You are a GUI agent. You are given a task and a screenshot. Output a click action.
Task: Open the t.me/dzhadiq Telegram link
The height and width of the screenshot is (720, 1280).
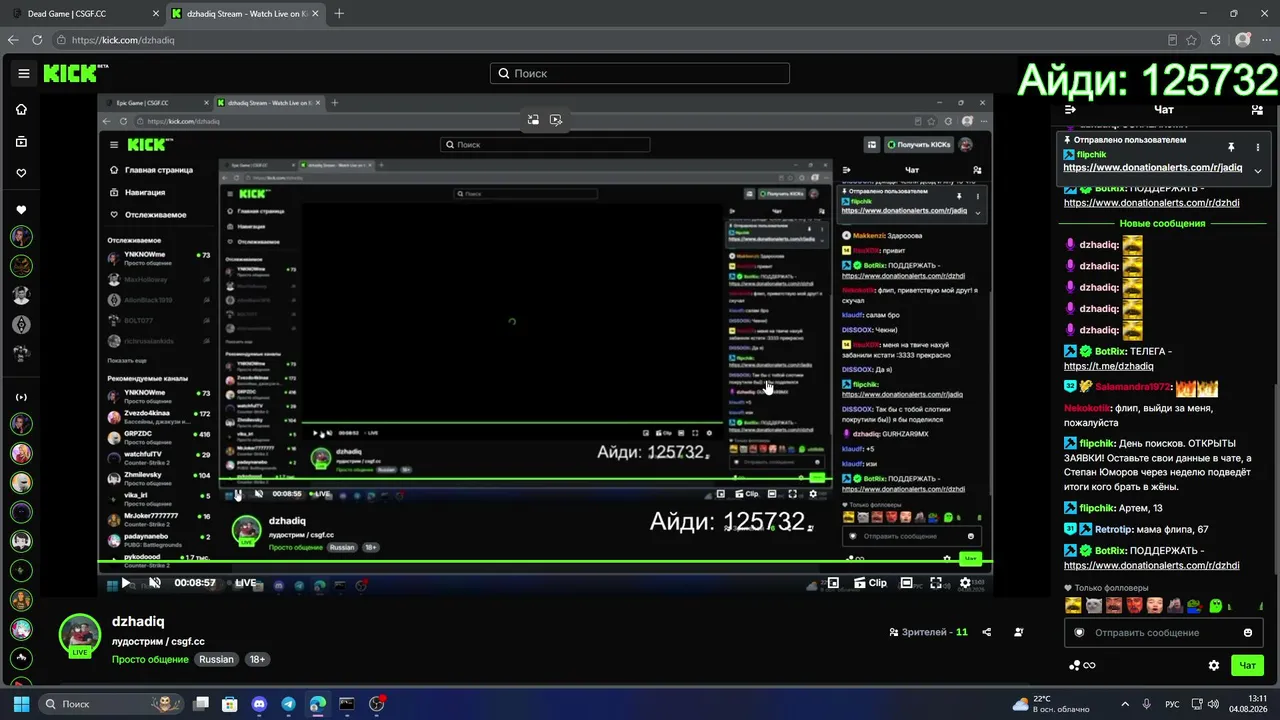click(1110, 366)
